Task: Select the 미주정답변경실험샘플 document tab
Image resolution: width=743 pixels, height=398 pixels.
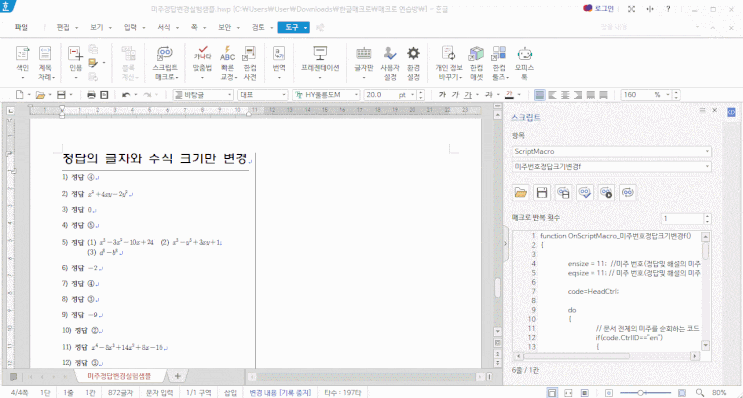Action: tap(119, 376)
